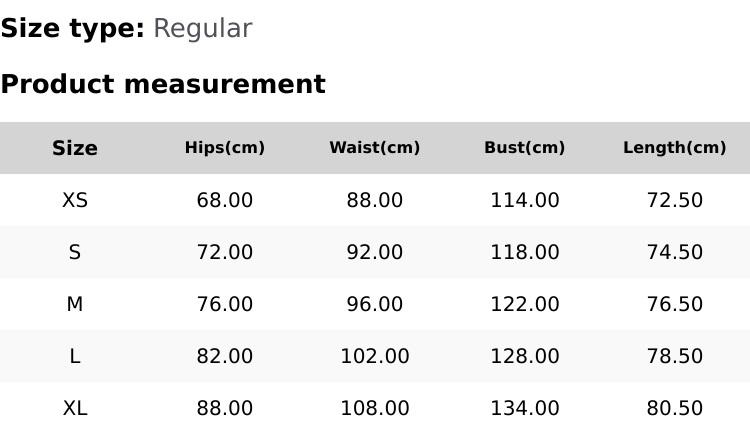Screen dimensions: 750x434
Task: Select the M size row label
Action: (75, 304)
